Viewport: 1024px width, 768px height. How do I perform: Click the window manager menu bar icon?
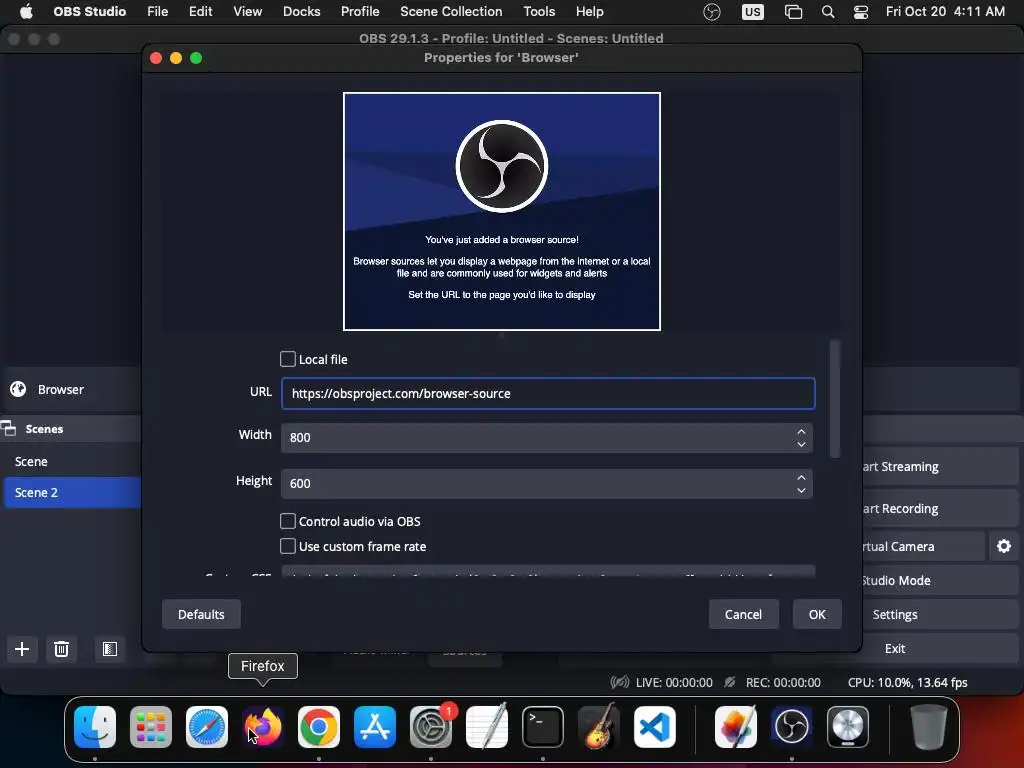click(x=793, y=12)
